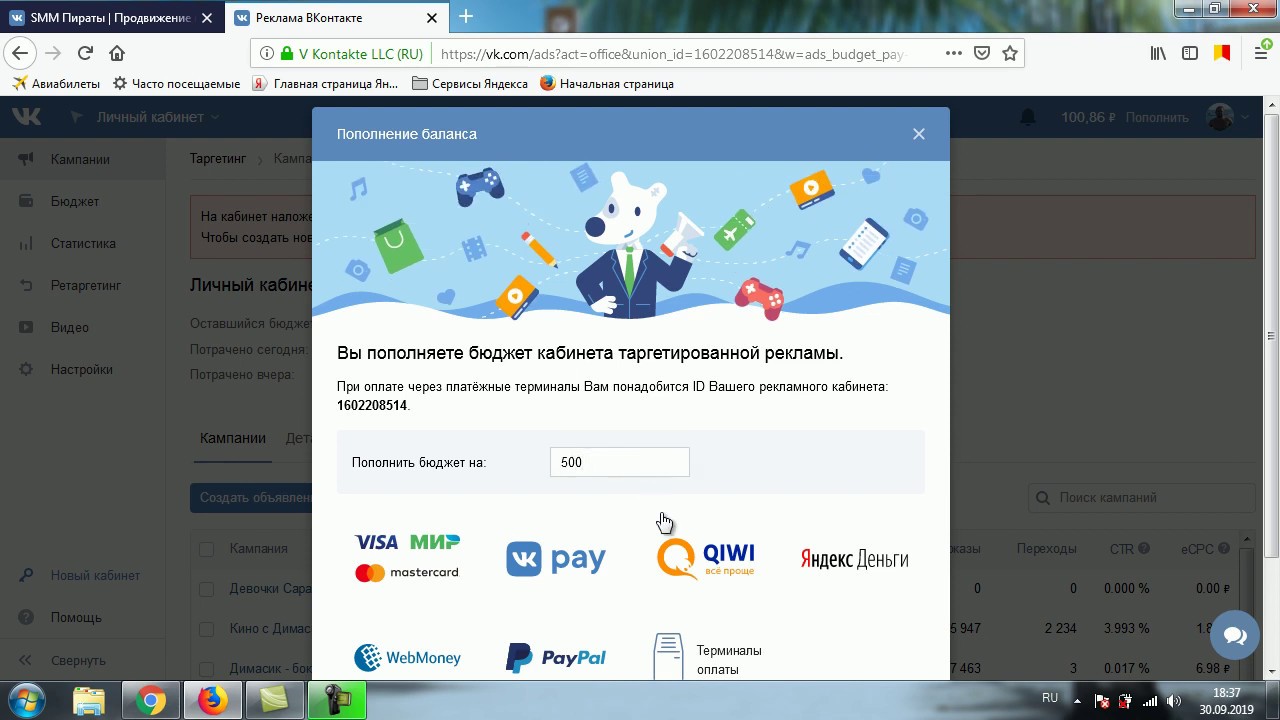Focus the Поиск кампаний search field

1141,497
